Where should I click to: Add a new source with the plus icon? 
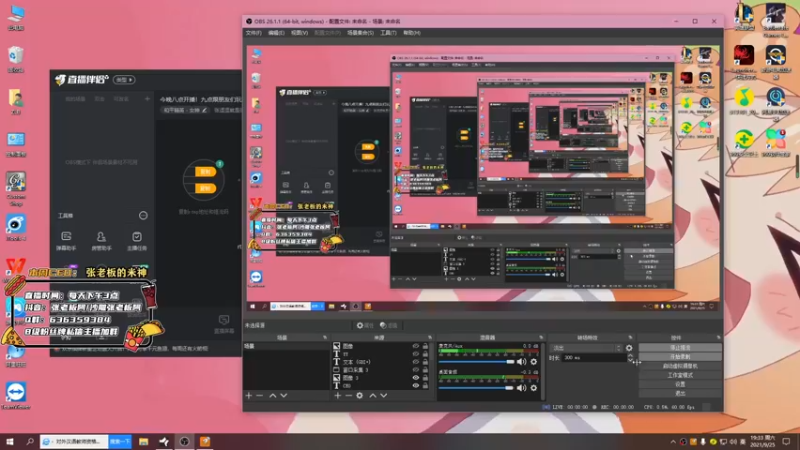337,395
